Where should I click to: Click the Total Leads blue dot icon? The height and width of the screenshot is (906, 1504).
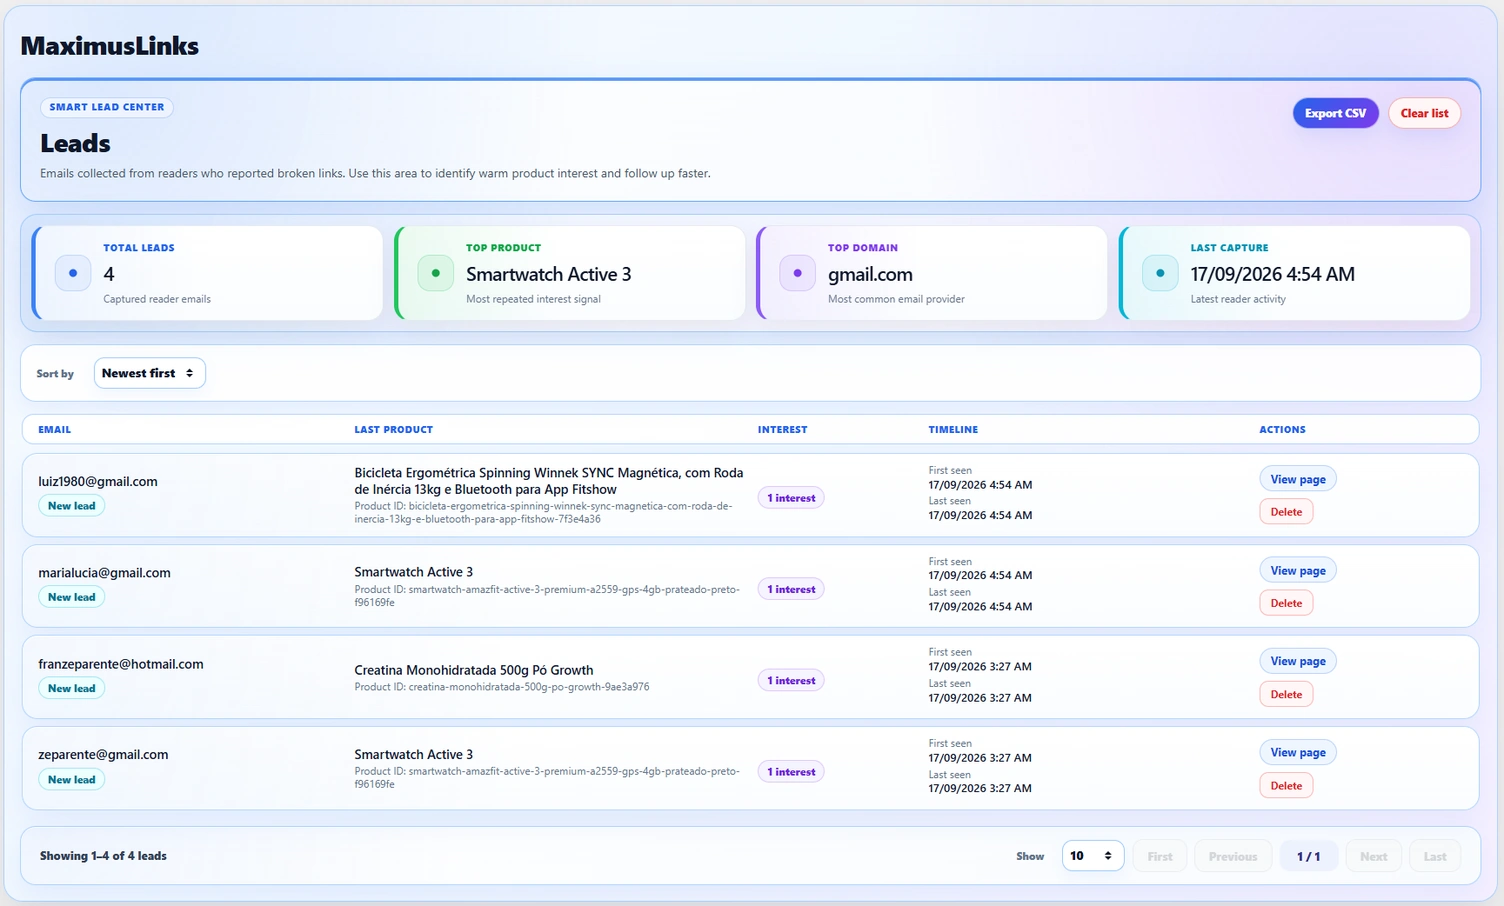tap(73, 273)
